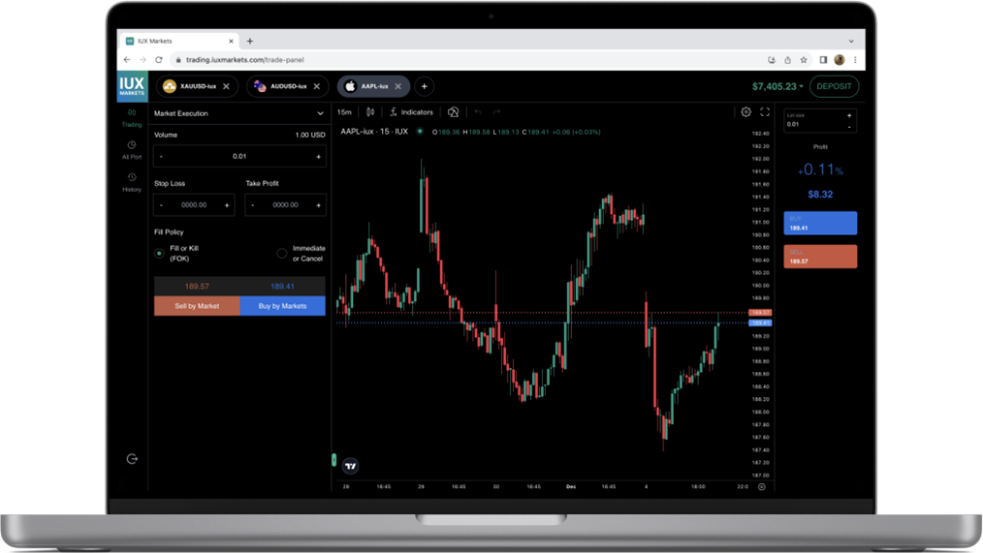Image resolution: width=983 pixels, height=553 pixels.
Task: Open the Indicators menu
Action: (411, 112)
